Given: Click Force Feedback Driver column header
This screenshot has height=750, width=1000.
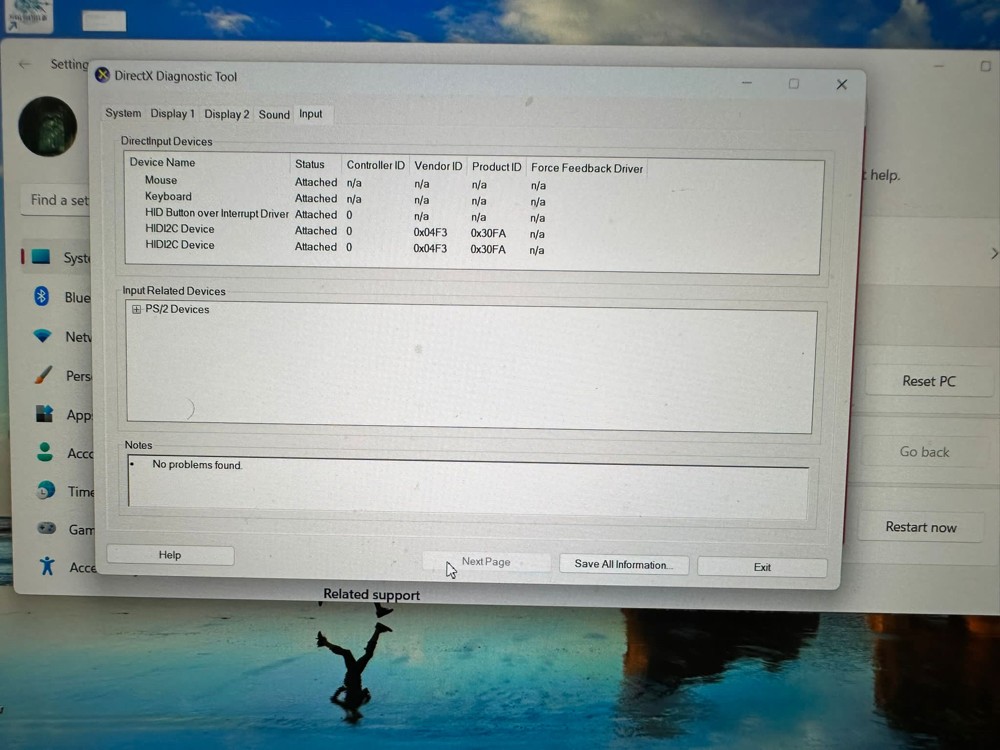Looking at the screenshot, I should tap(587, 168).
